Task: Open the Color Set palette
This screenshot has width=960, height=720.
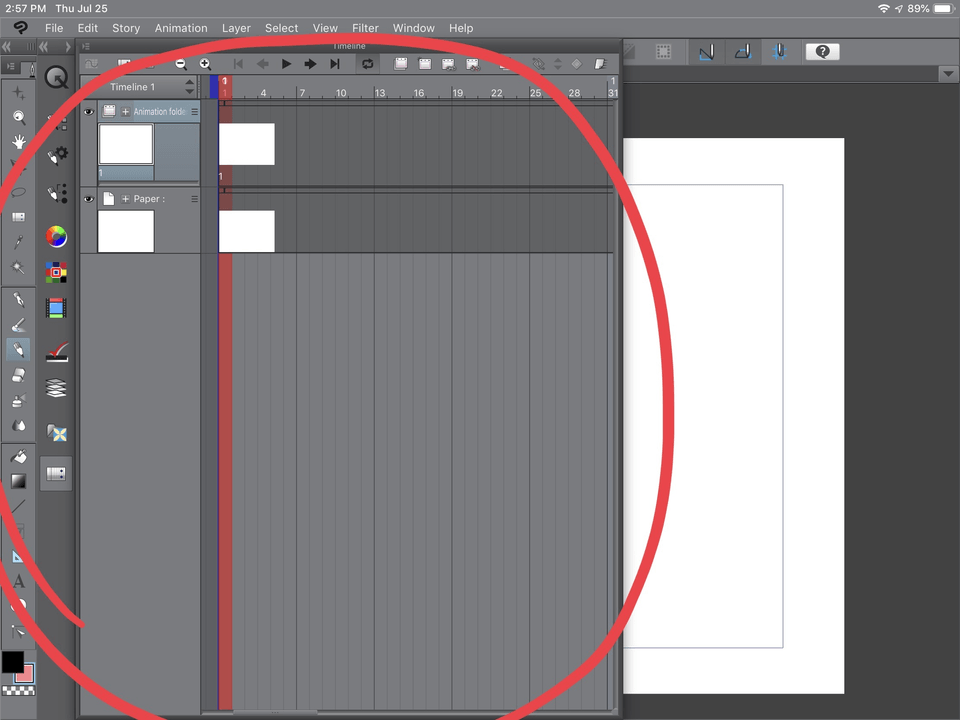Action: coord(56,272)
